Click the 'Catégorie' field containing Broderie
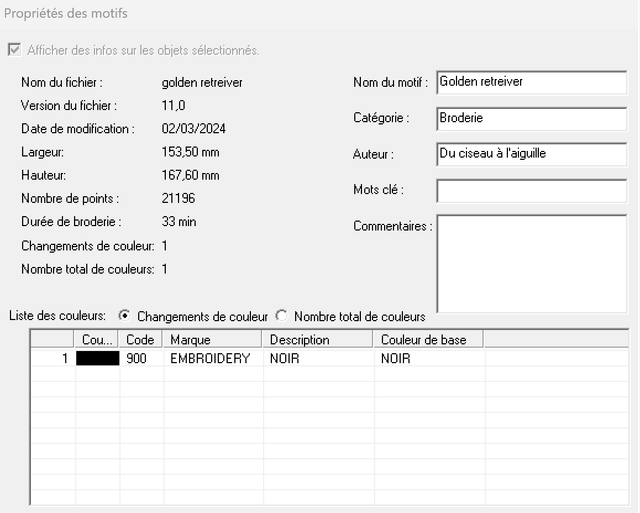640x513 pixels. [530, 118]
